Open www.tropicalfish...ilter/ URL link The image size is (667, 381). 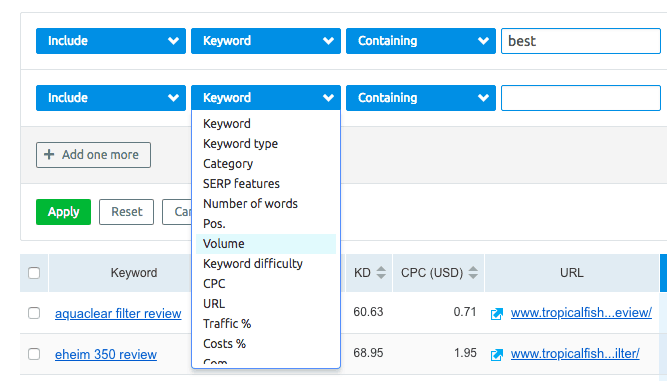[x=575, y=354]
